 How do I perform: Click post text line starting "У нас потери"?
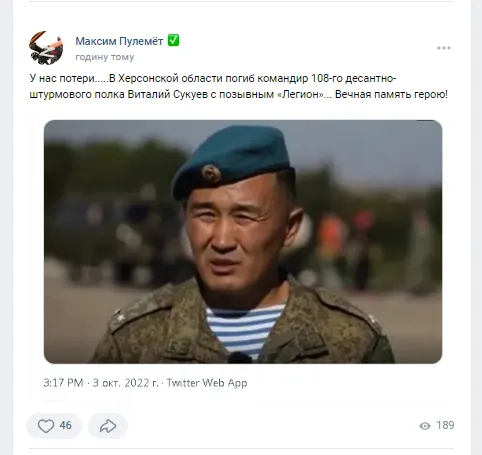point(213,78)
